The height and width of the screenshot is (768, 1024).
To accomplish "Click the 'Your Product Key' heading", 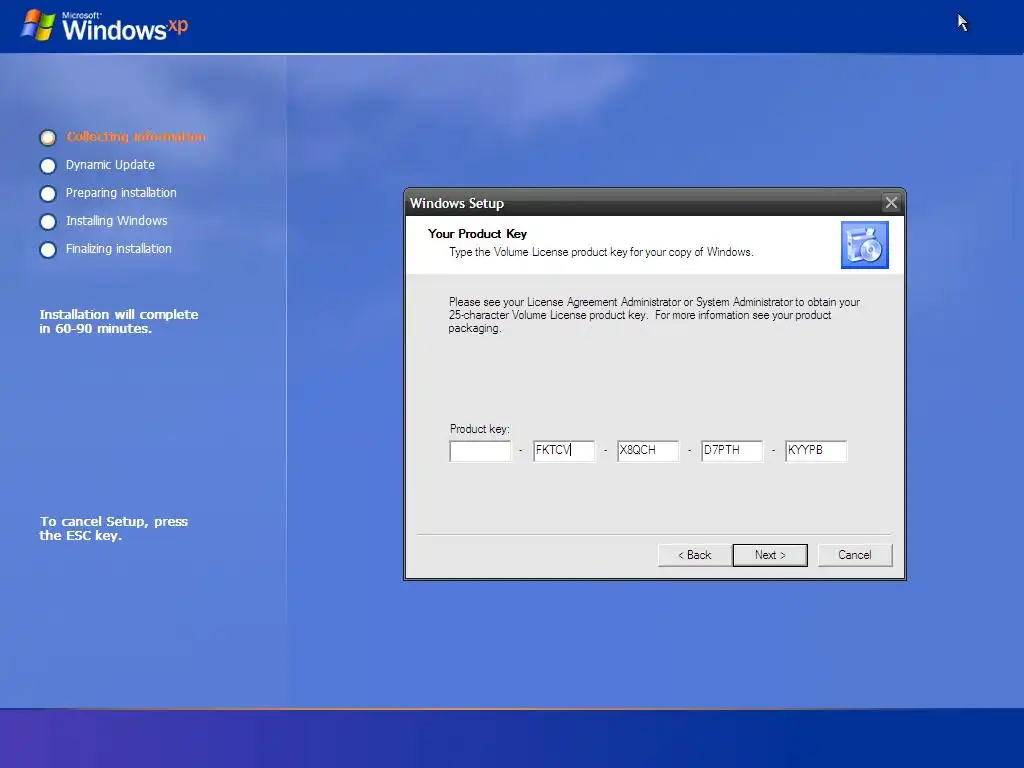I will (x=477, y=234).
